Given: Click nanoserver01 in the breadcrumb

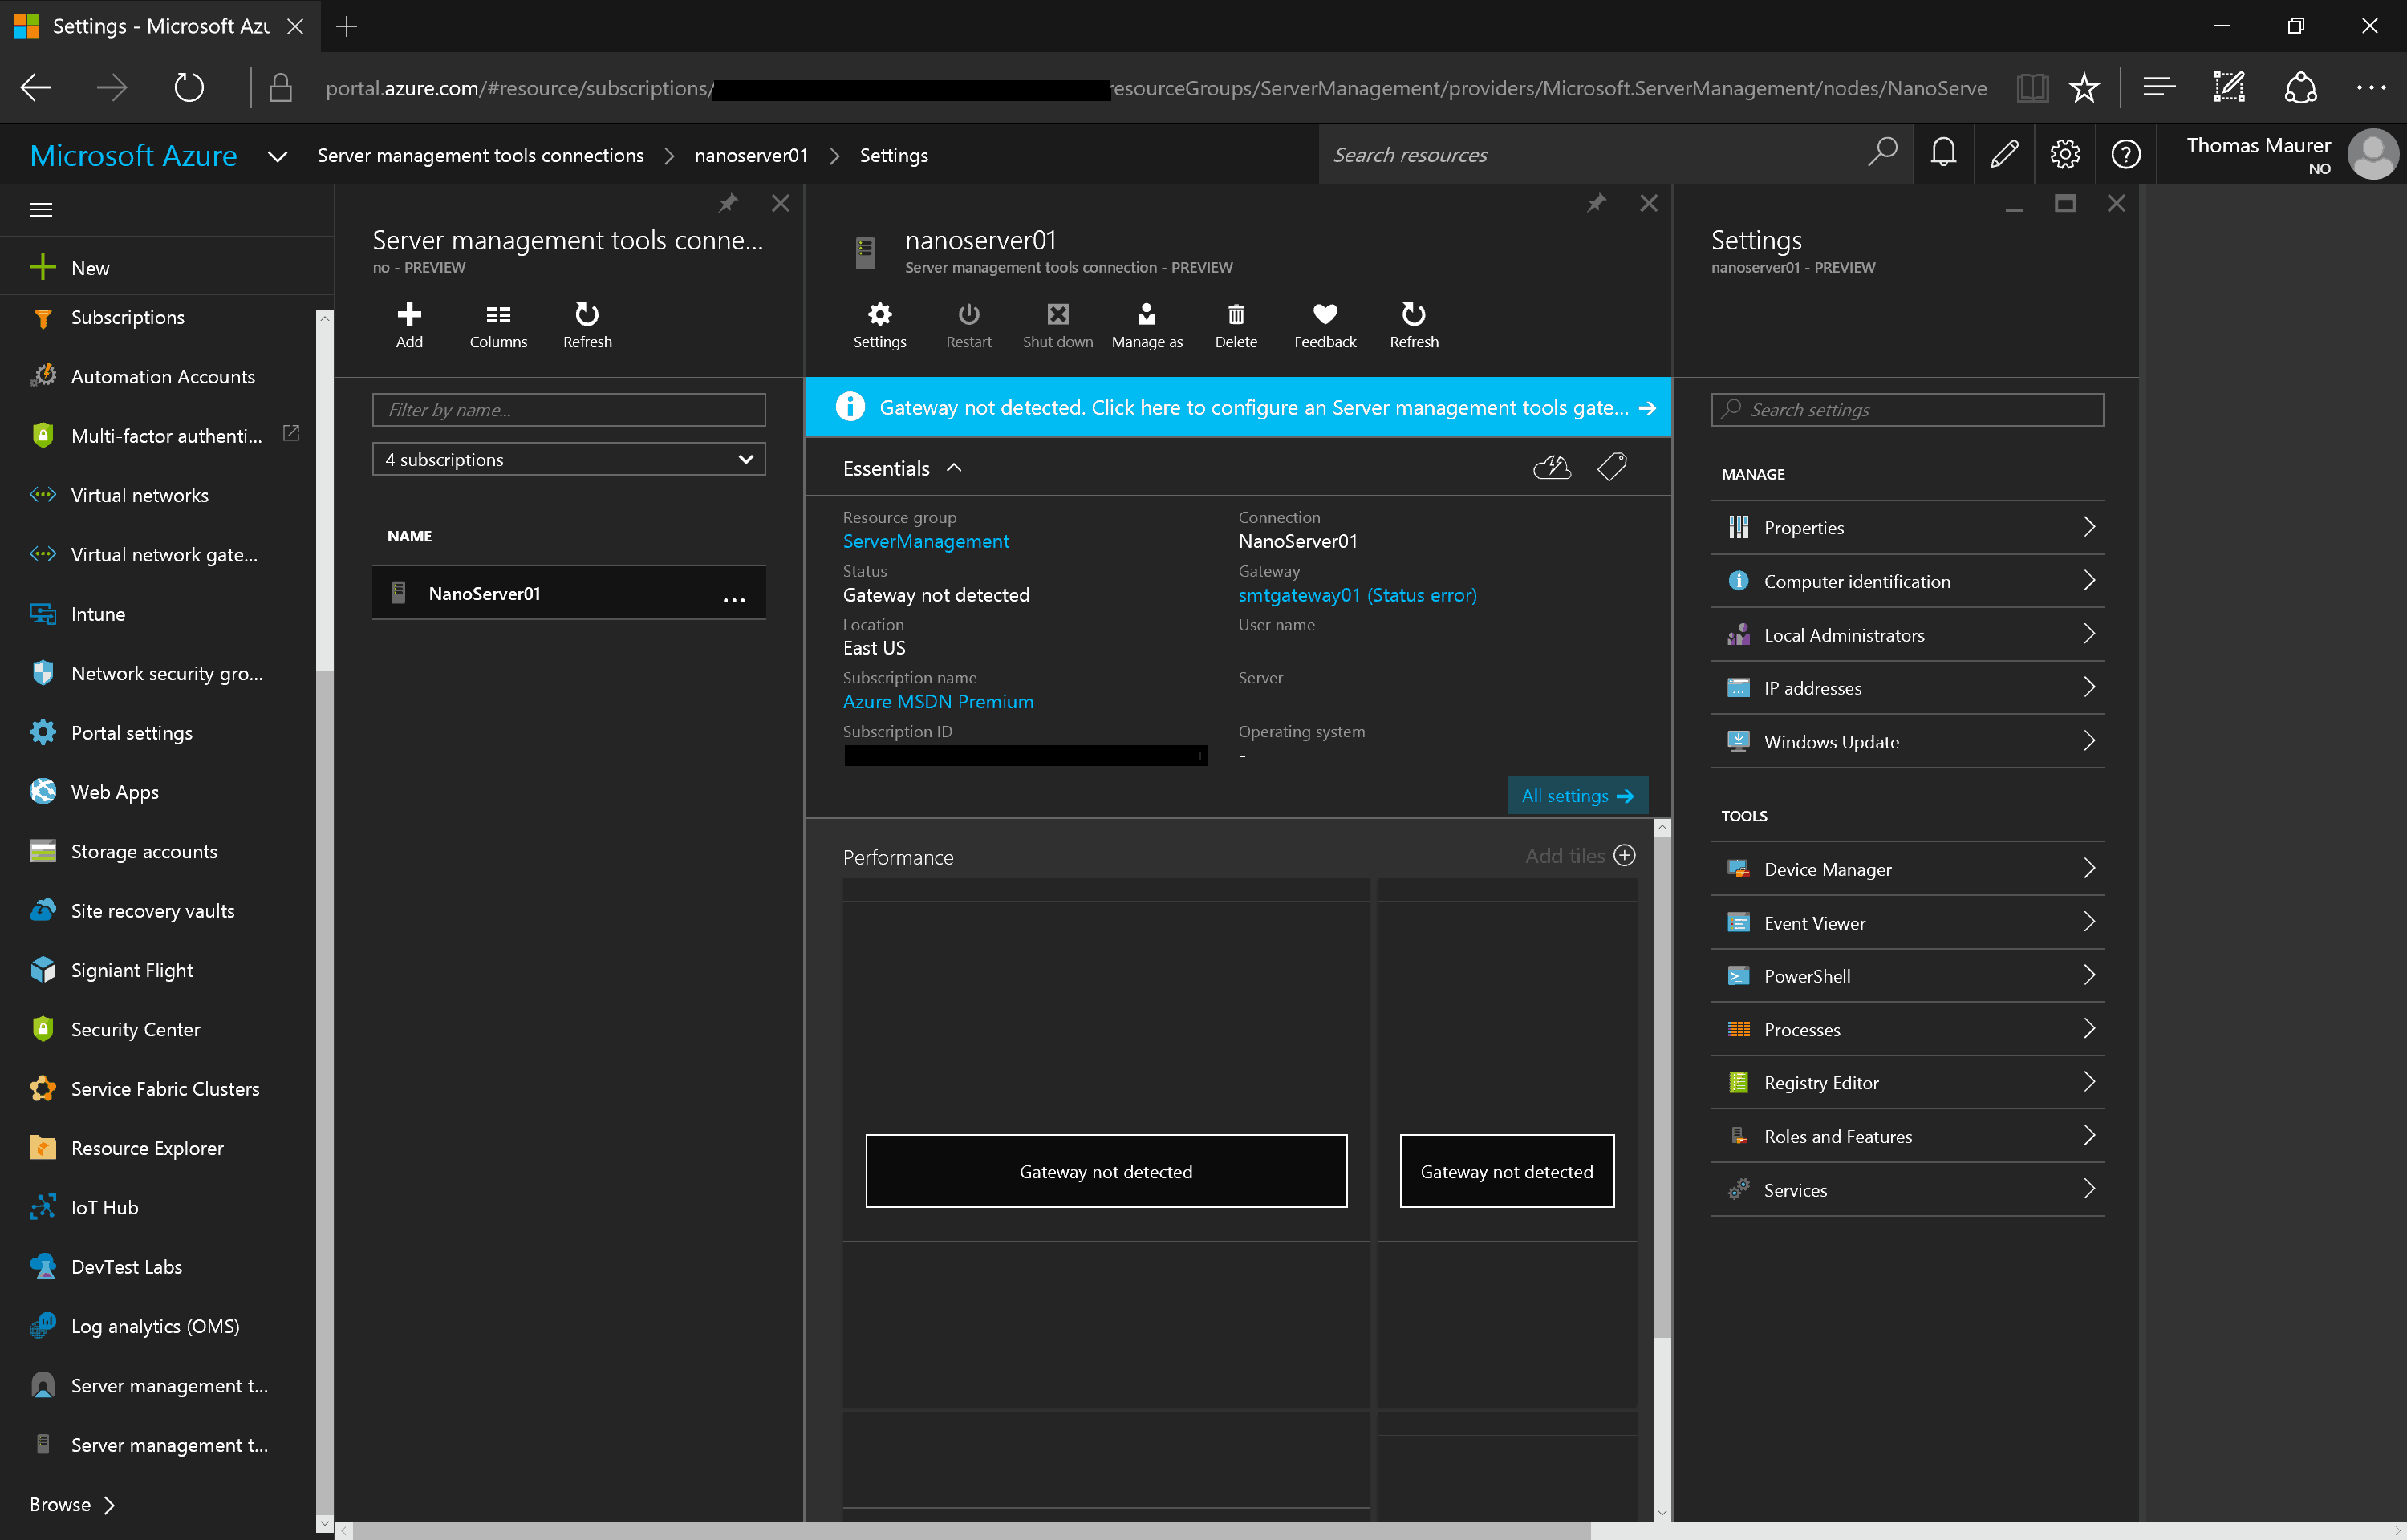Looking at the screenshot, I should [x=751, y=155].
